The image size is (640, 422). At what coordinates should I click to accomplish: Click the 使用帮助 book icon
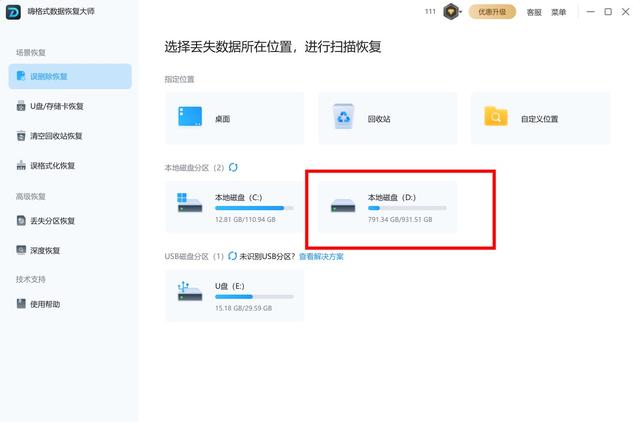tap(21, 304)
